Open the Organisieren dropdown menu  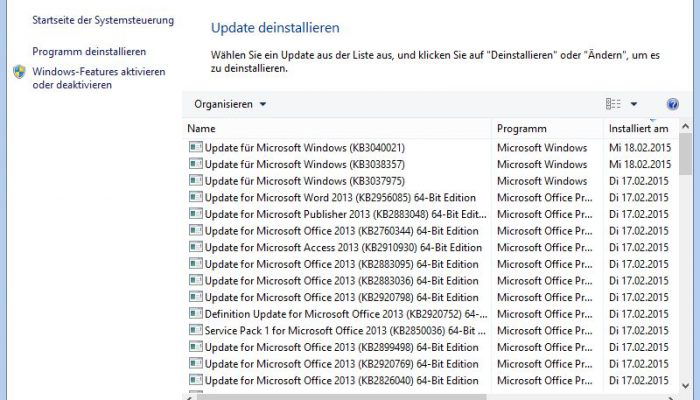click(x=230, y=104)
